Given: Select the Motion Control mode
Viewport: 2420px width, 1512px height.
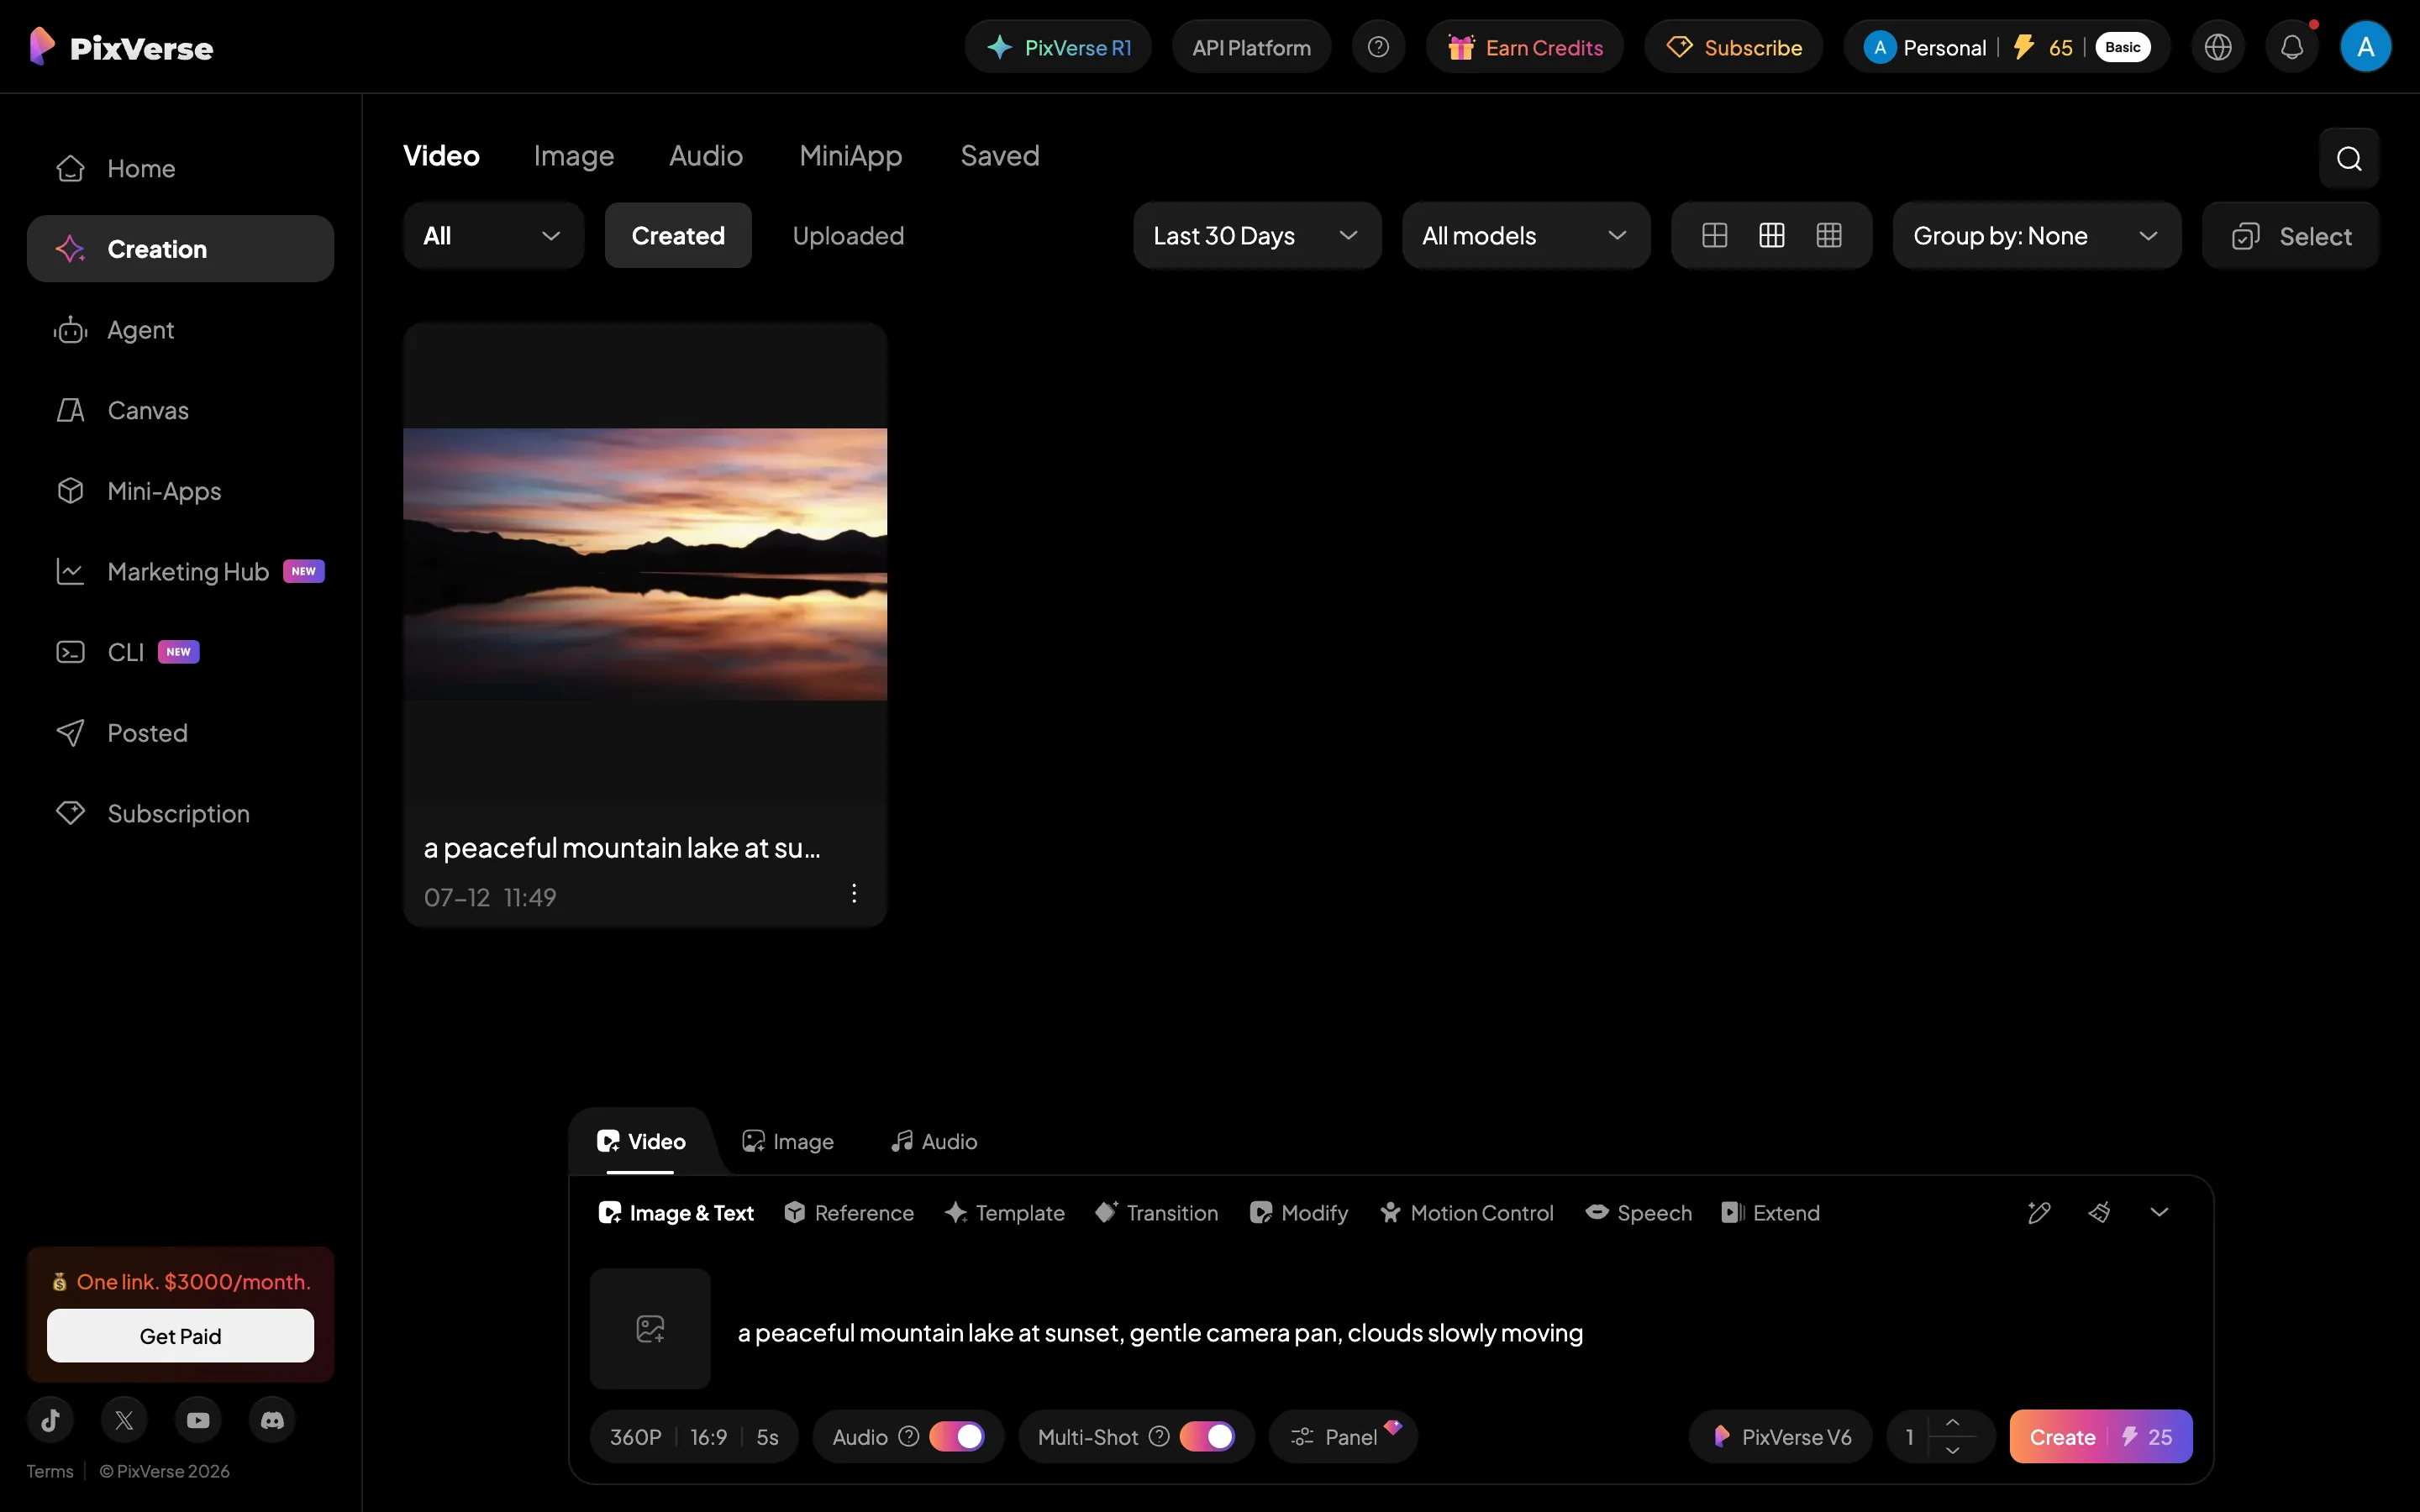Looking at the screenshot, I should [1467, 1213].
